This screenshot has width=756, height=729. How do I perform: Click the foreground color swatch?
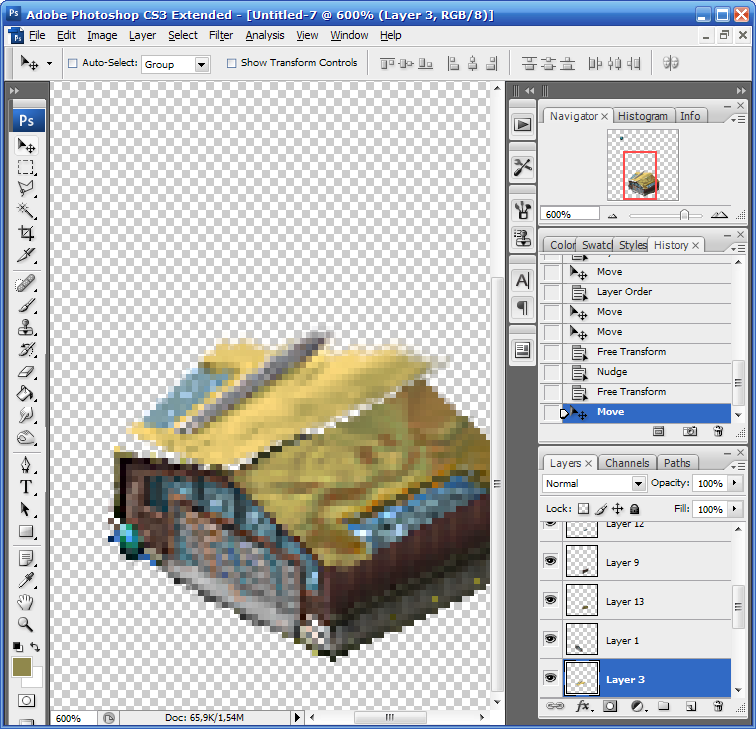[22, 667]
